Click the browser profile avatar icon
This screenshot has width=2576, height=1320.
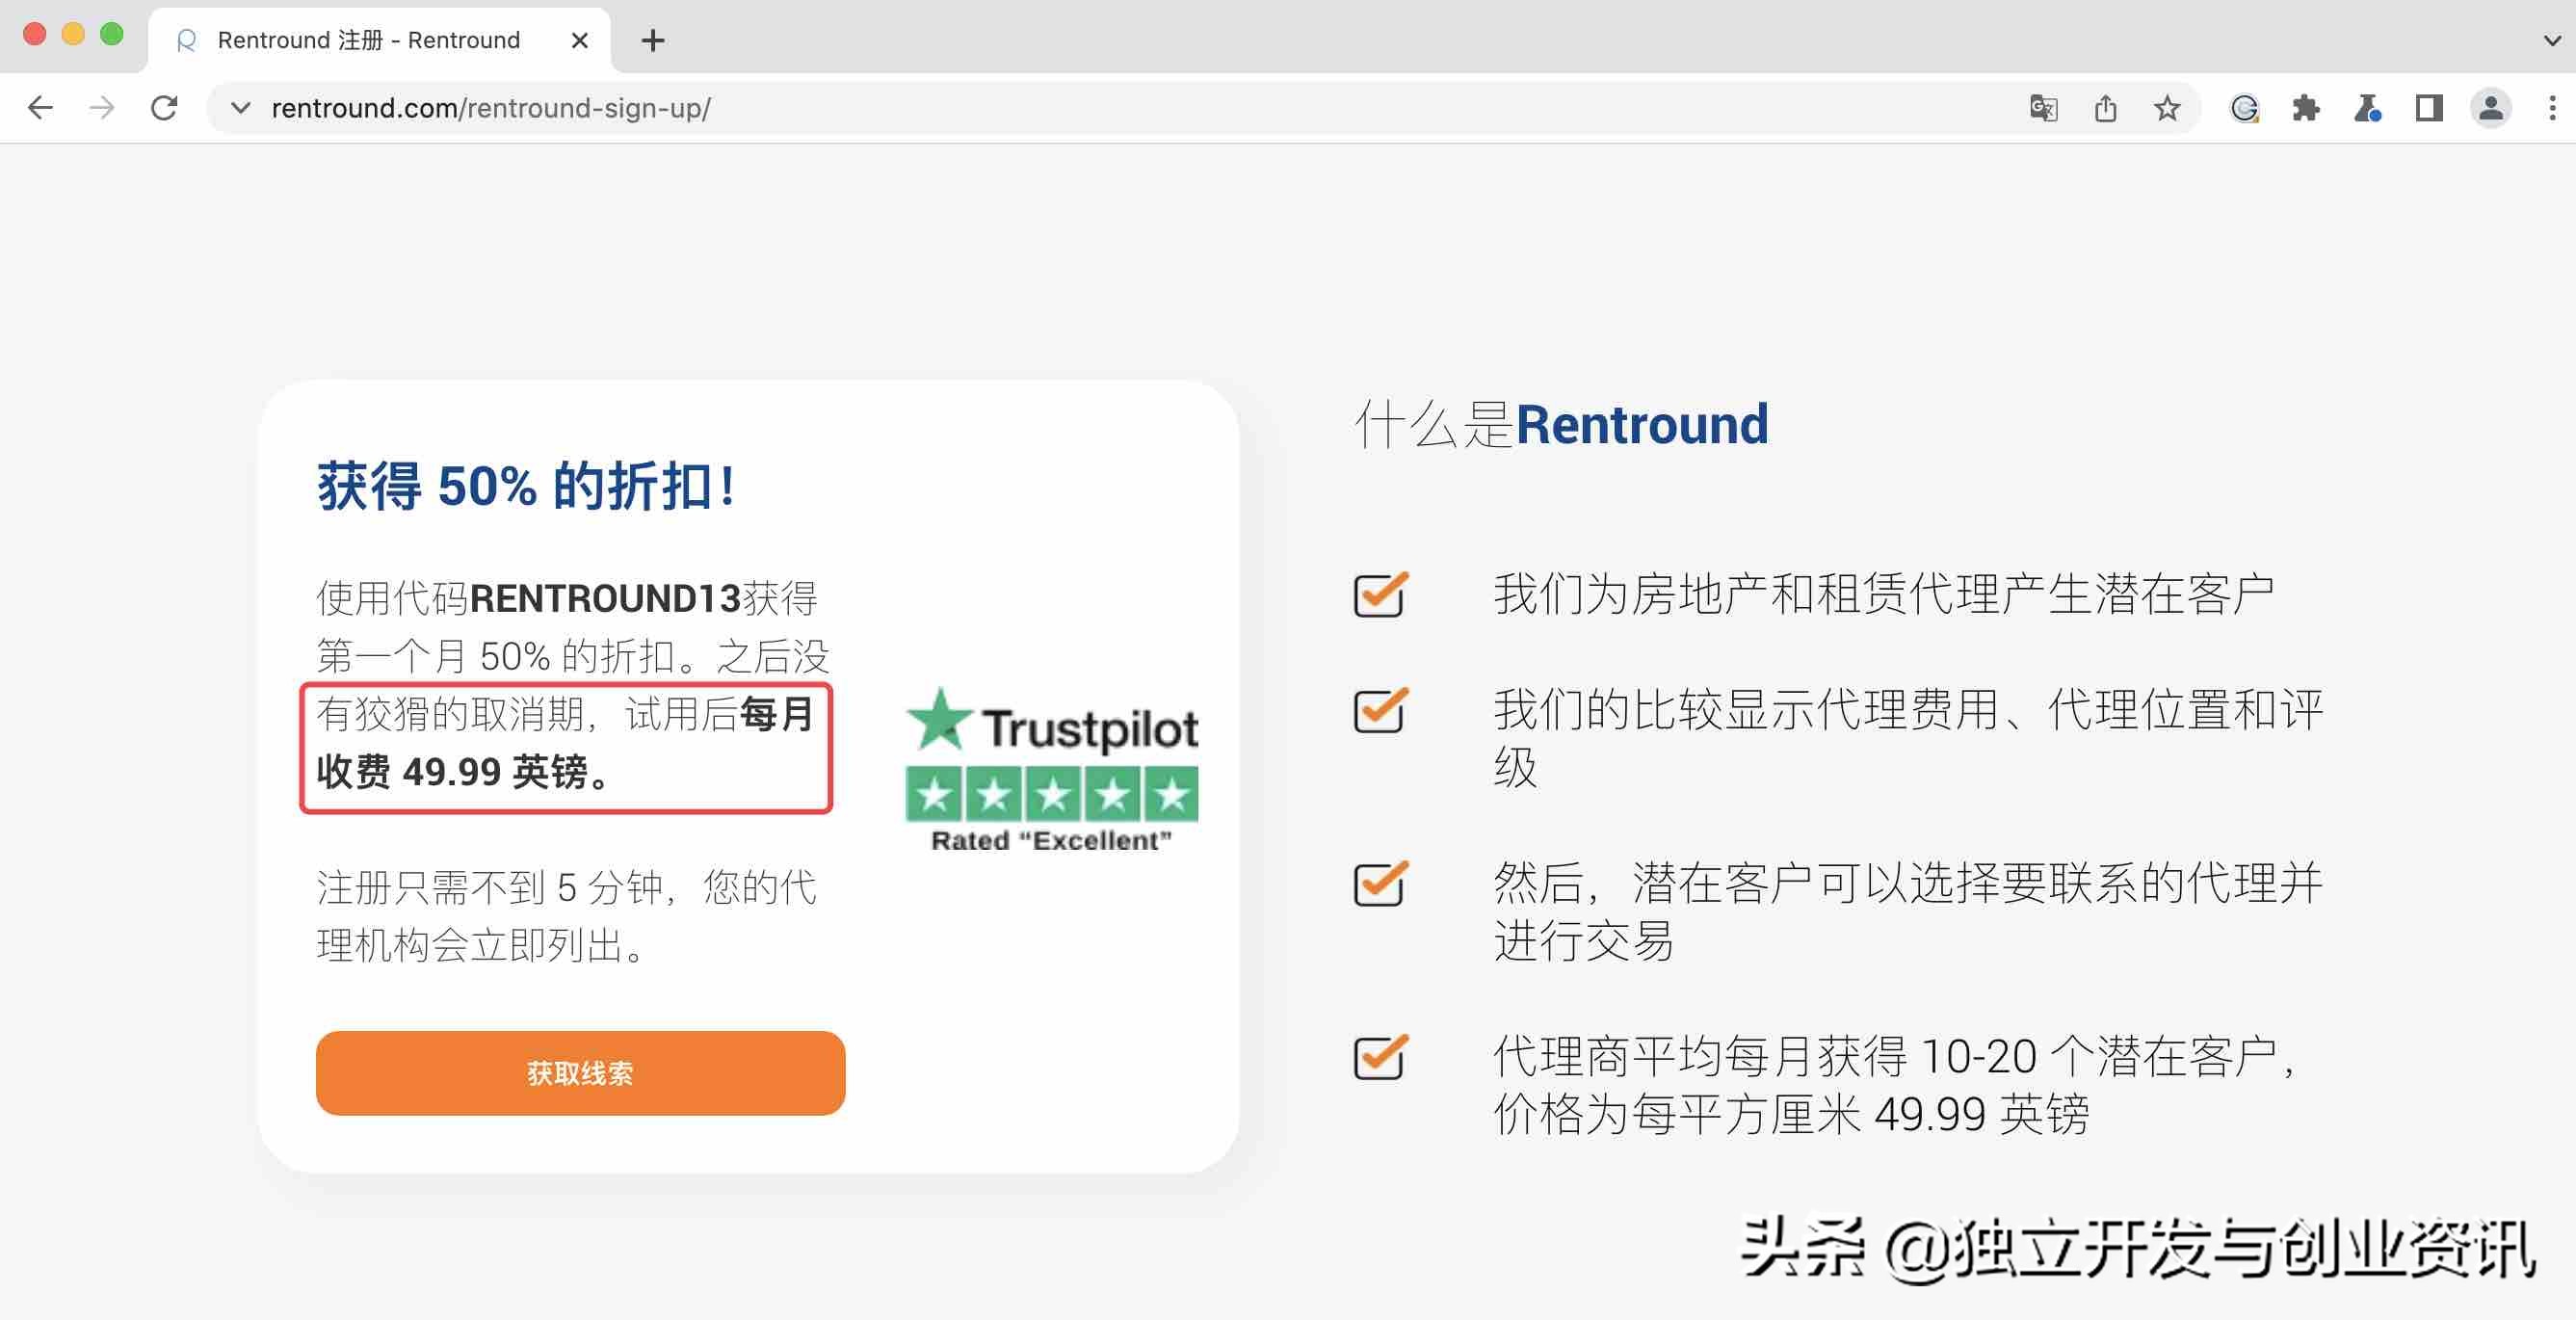tap(2490, 108)
